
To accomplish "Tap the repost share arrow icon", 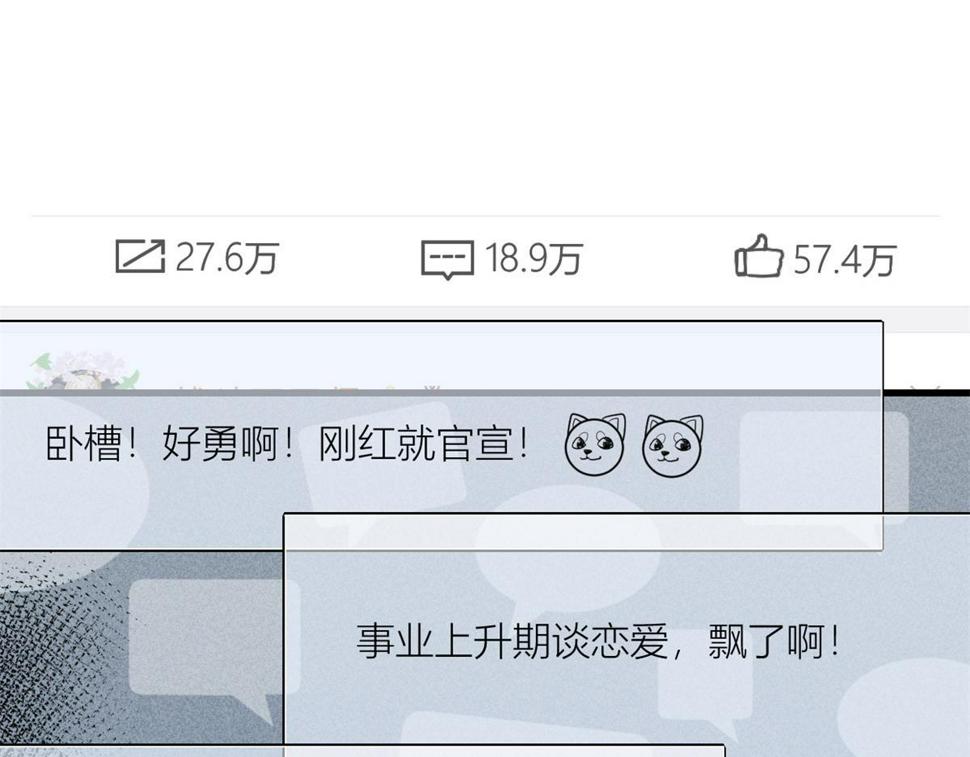I will pos(140,256).
